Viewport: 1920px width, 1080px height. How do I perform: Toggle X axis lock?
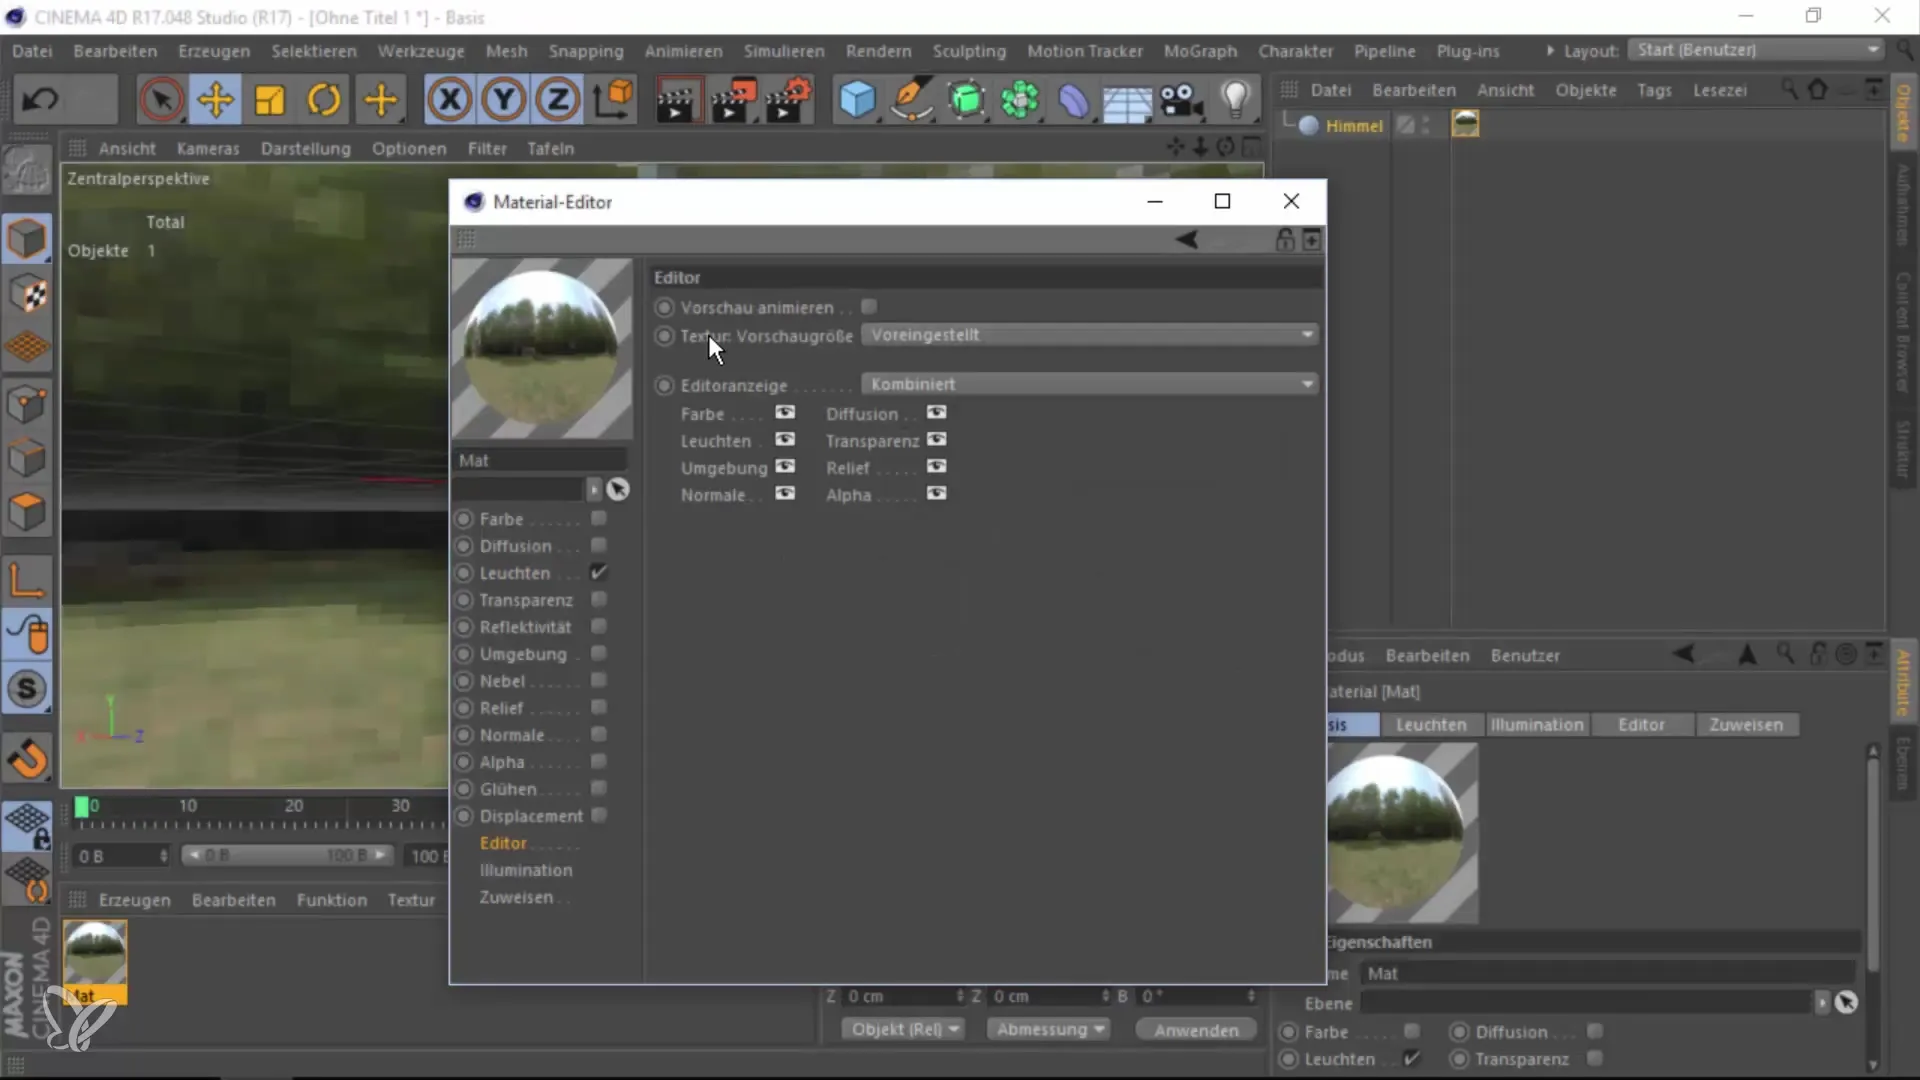(x=450, y=99)
